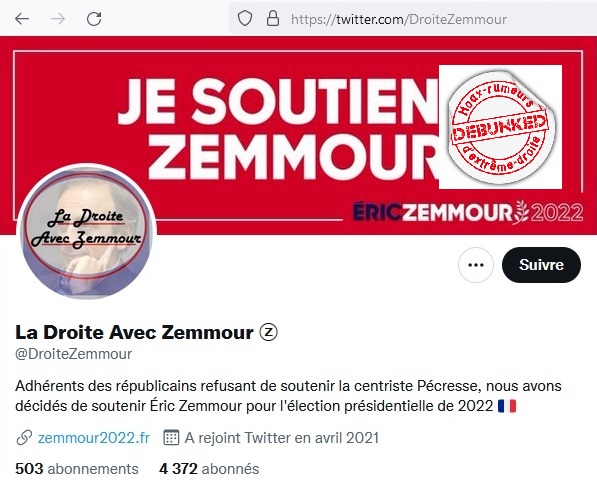The image size is (597, 480).
Task: View the 503 abonnements list
Action: point(77,469)
